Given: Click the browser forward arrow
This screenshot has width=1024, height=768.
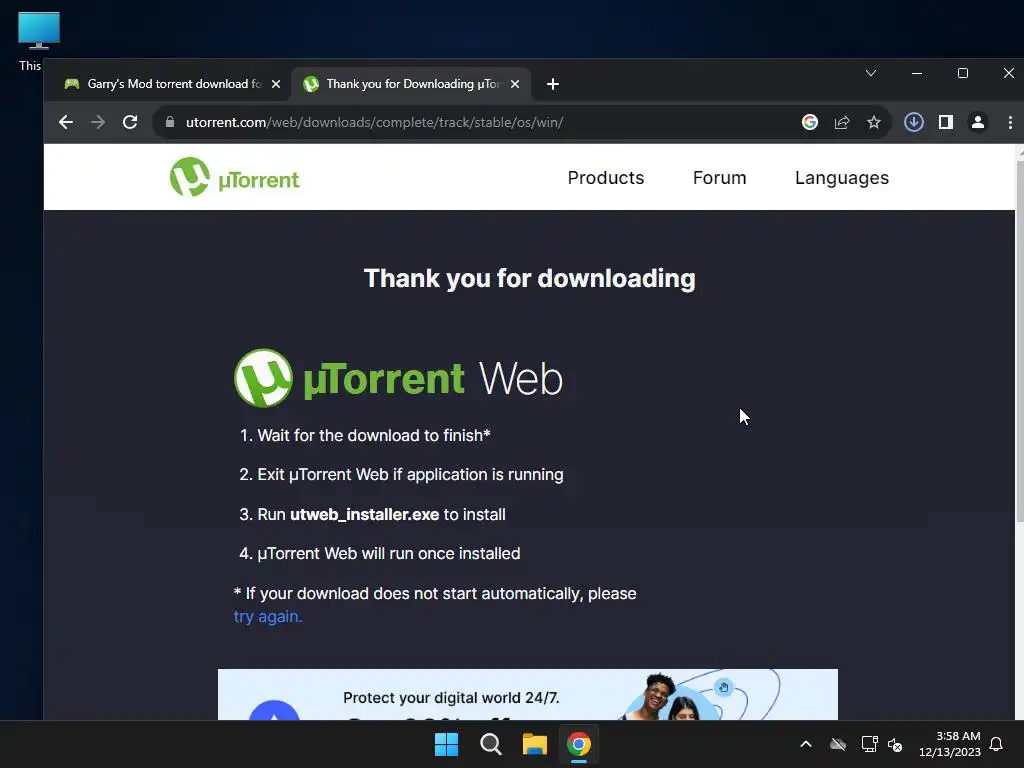Looking at the screenshot, I should tap(97, 122).
